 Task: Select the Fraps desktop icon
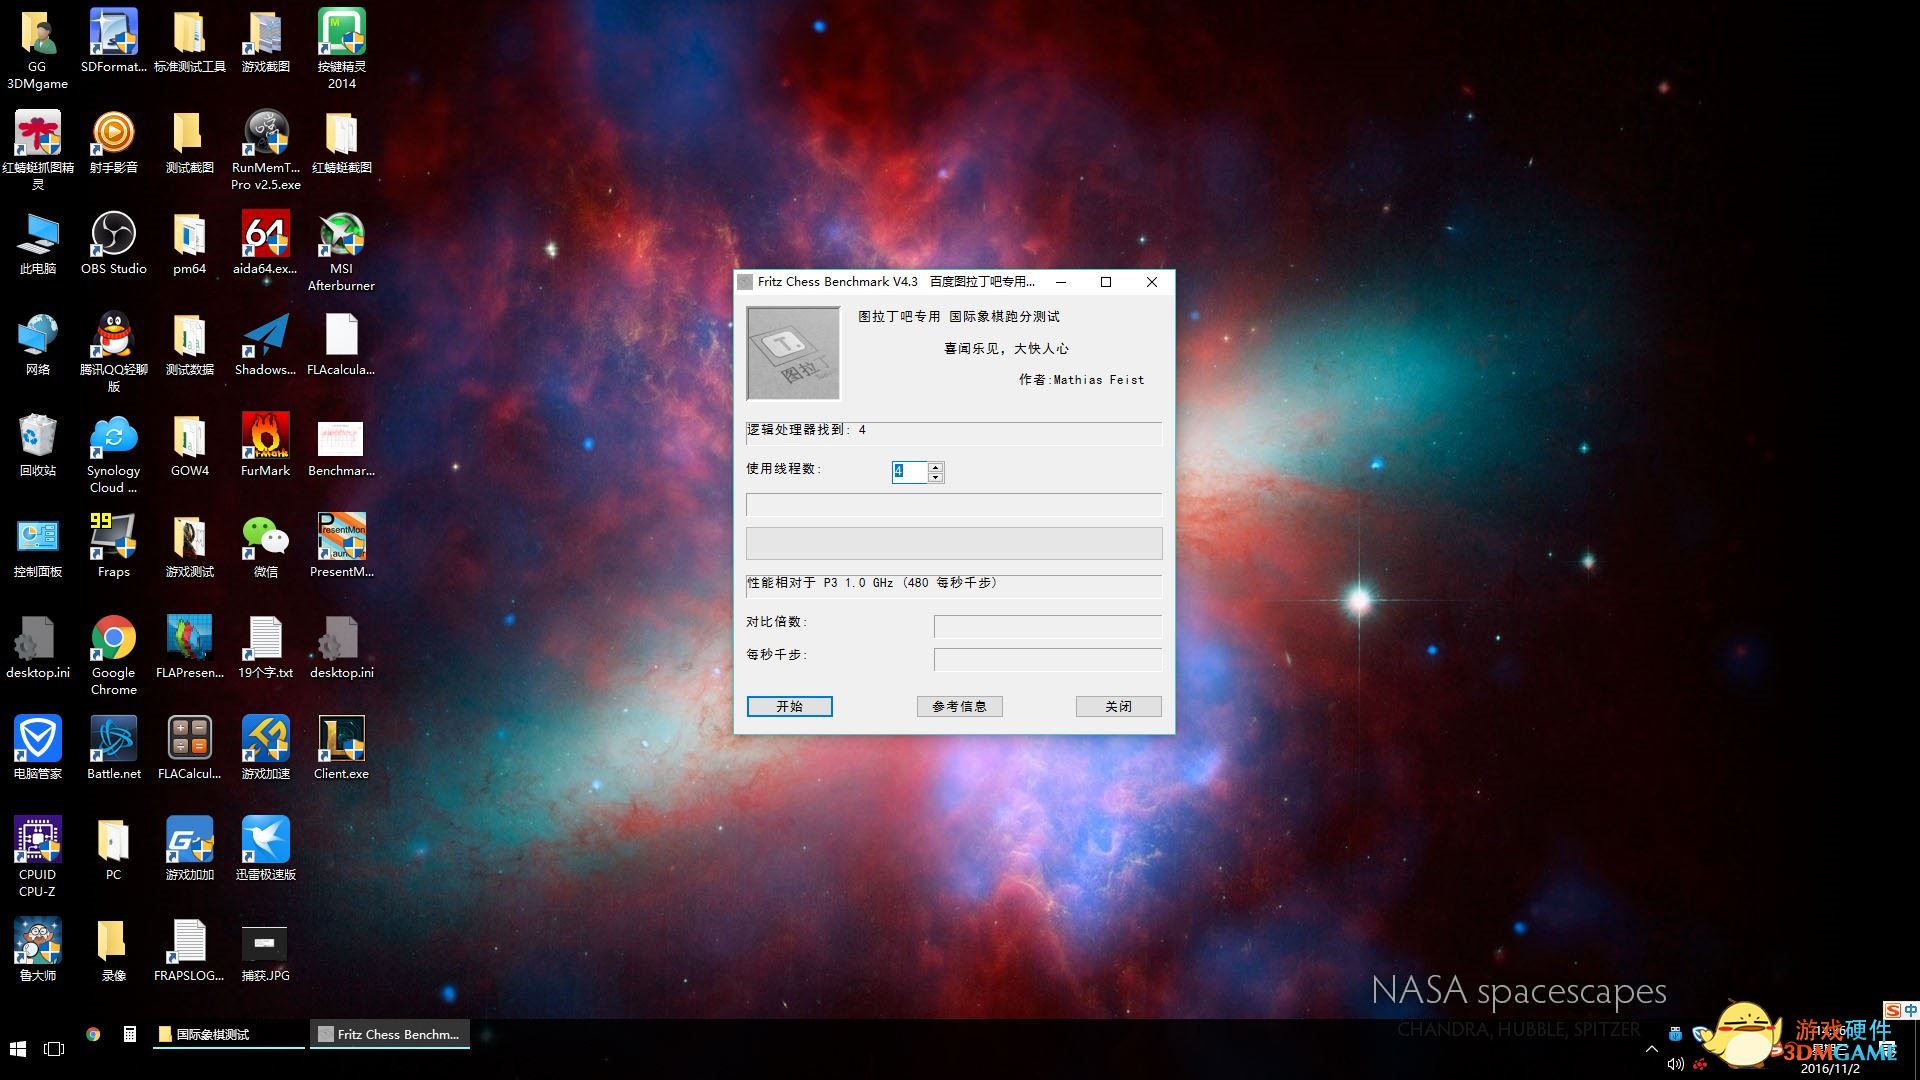tap(113, 539)
